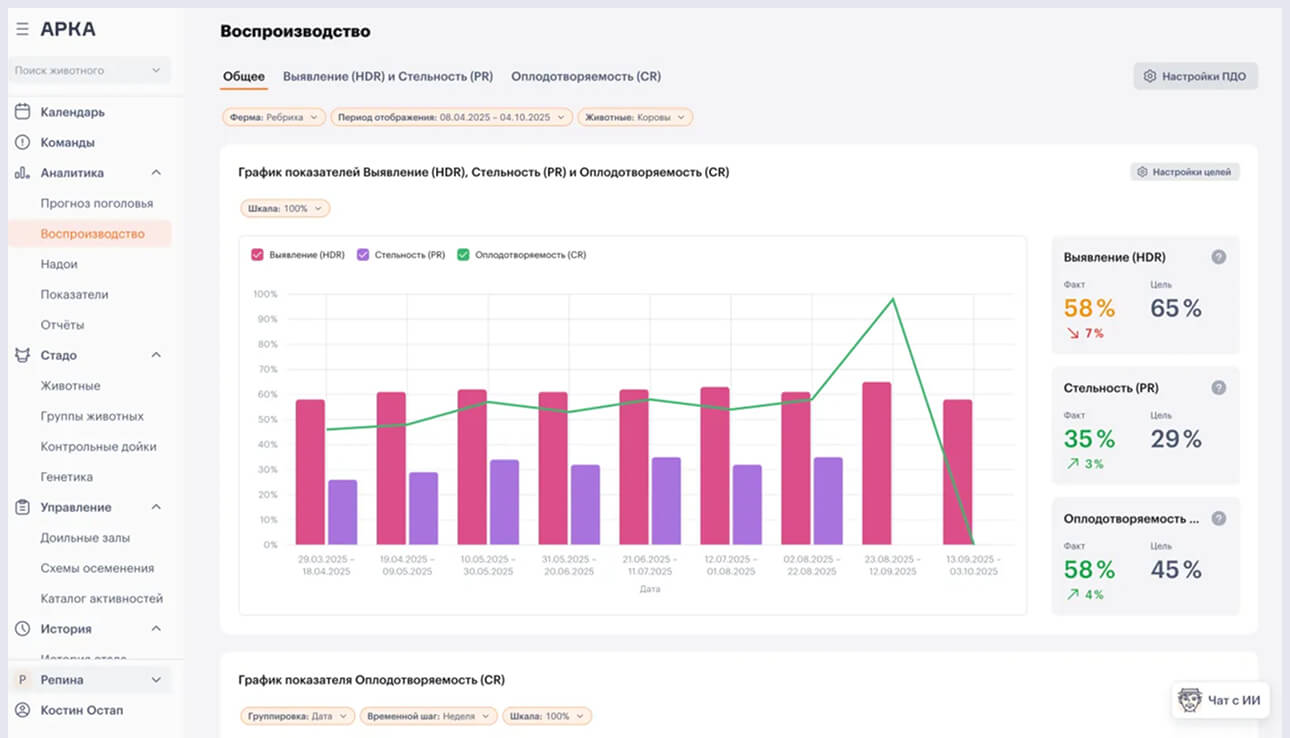Open the Оплодотворяемость (CR) tab
Screen dimensions: 1290x738
pos(585,76)
